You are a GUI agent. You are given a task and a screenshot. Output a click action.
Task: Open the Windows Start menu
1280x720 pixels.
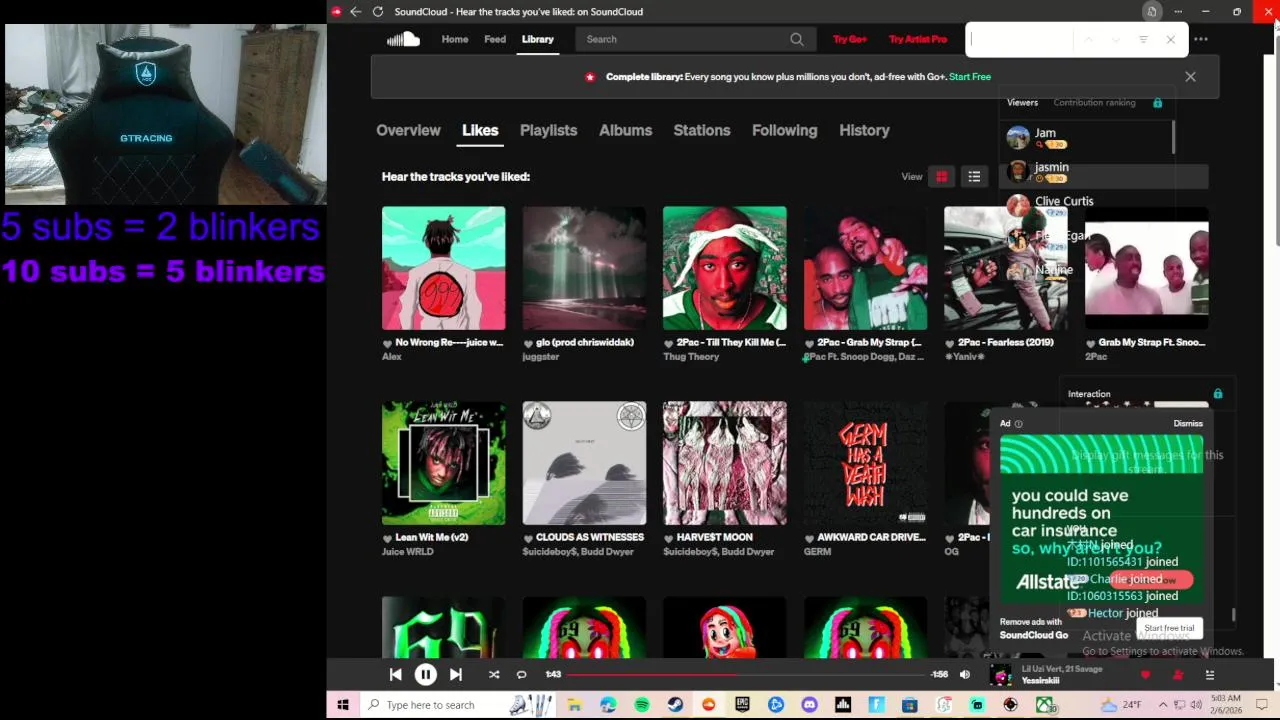click(x=343, y=705)
